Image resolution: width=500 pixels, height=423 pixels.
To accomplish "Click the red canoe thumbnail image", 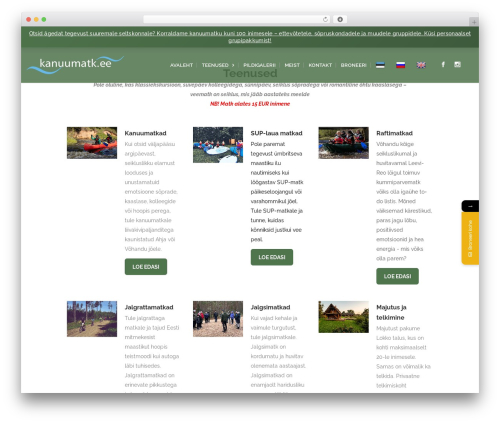I will [x=92, y=143].
